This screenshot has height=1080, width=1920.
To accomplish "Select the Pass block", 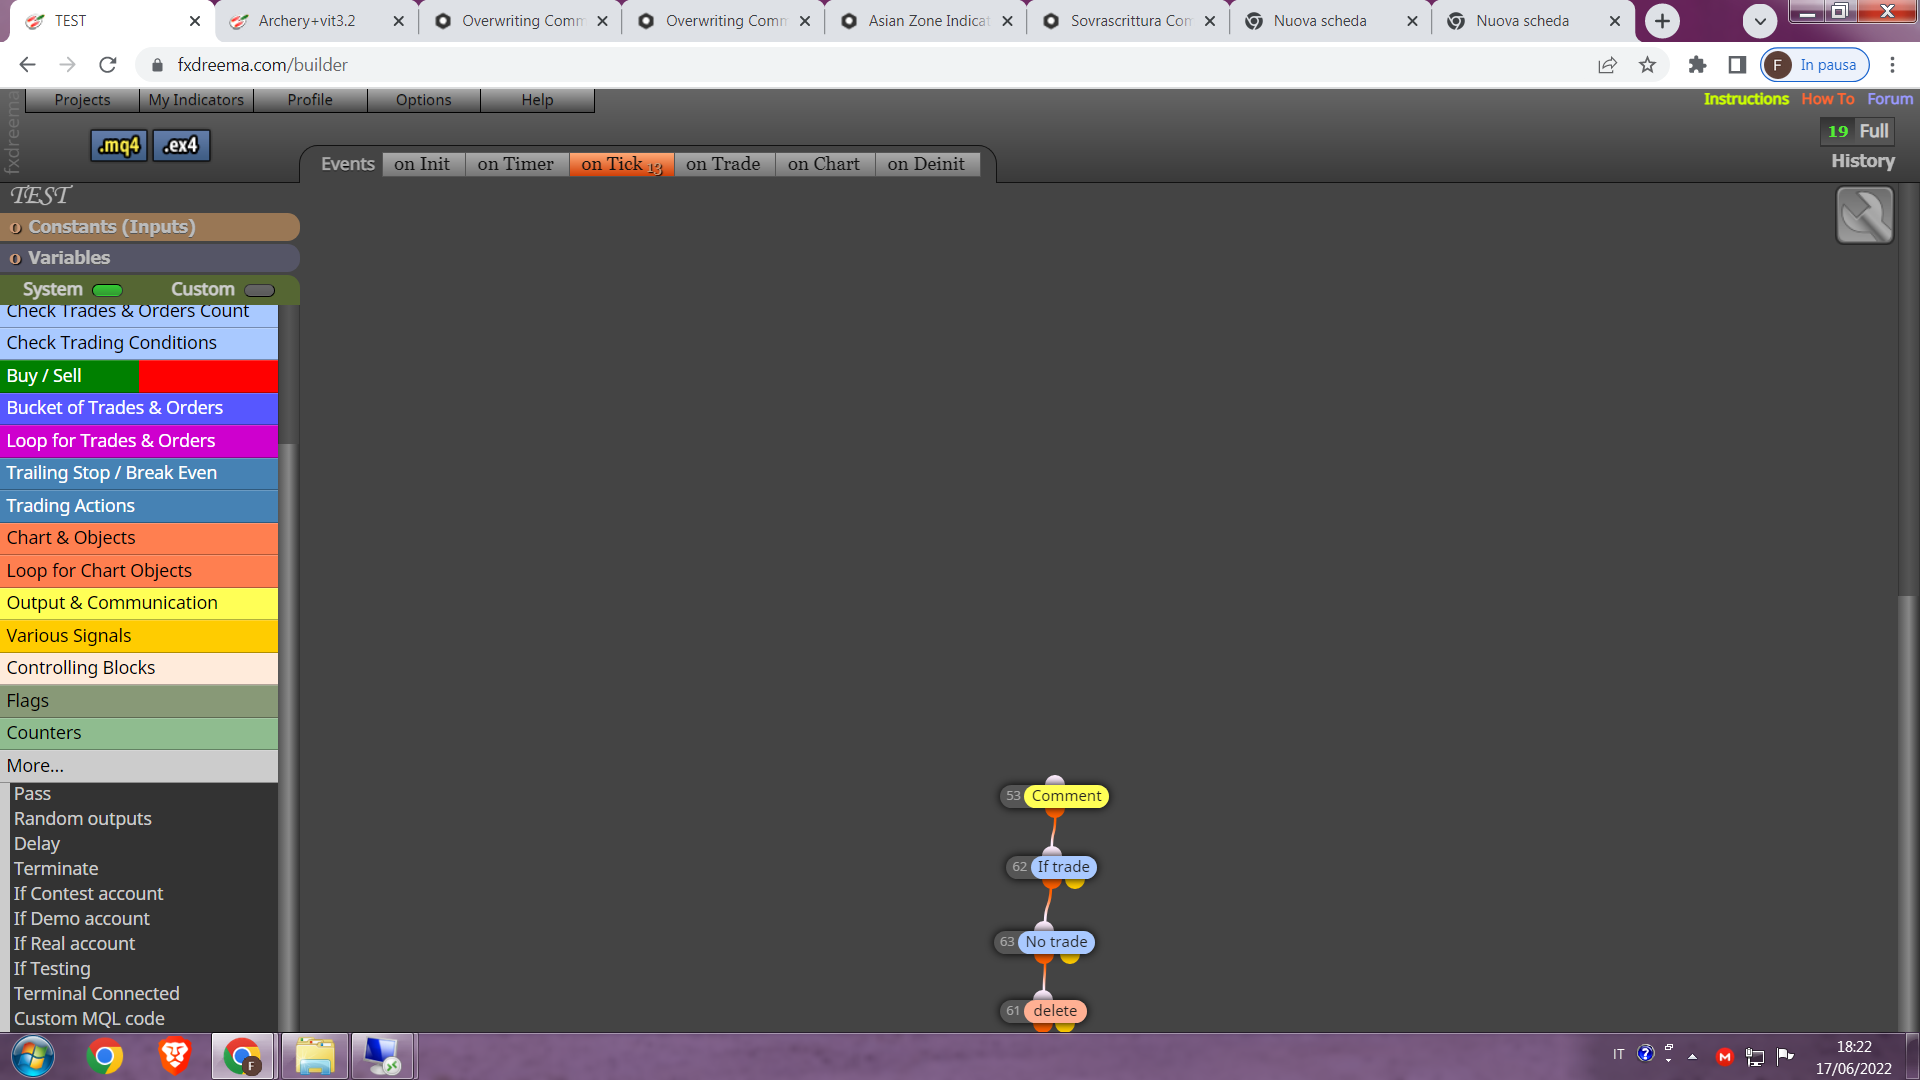I will tap(32, 794).
